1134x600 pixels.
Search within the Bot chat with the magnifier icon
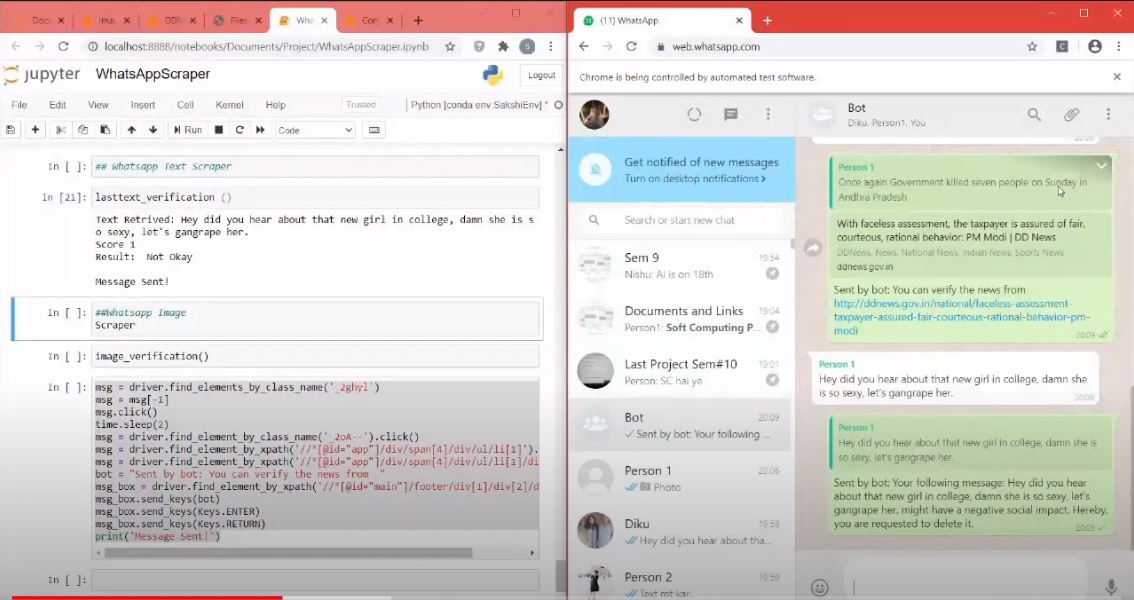pyautogui.click(x=1034, y=114)
